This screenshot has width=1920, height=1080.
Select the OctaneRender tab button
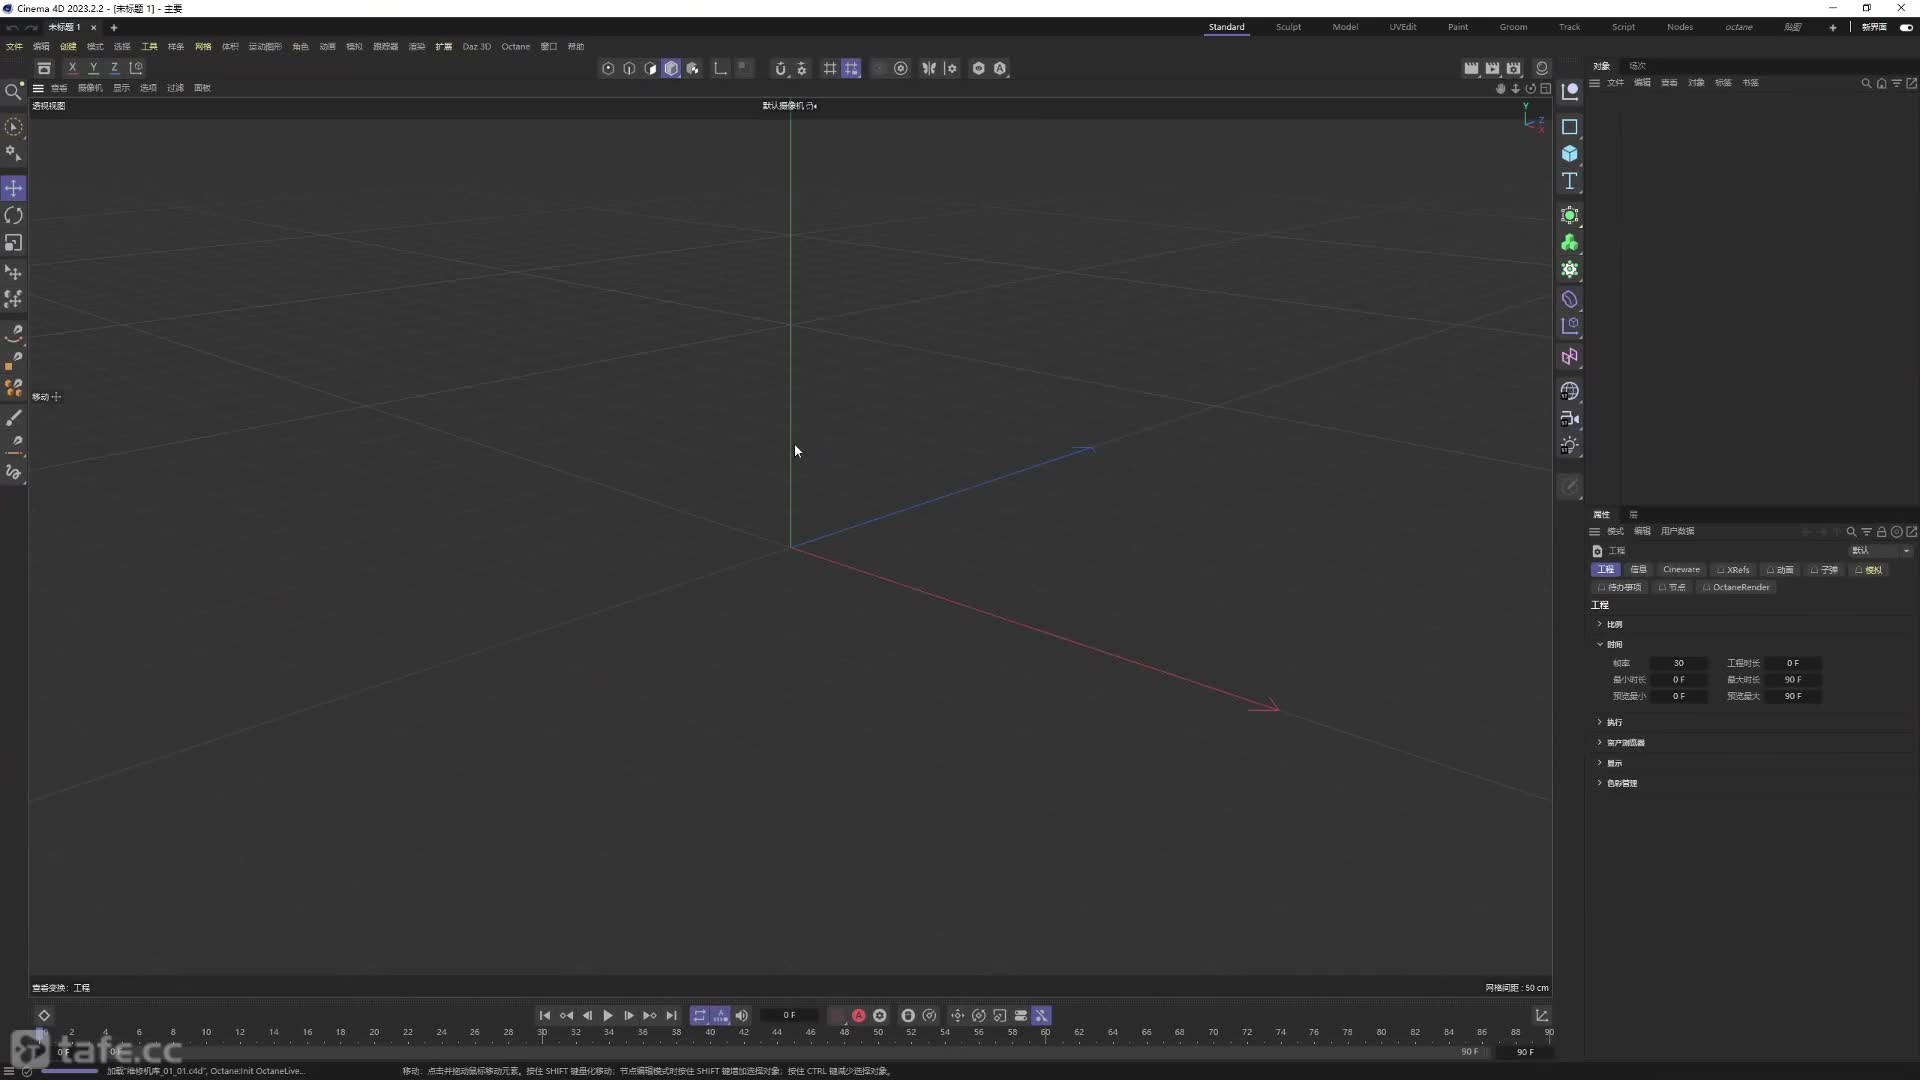tap(1736, 588)
